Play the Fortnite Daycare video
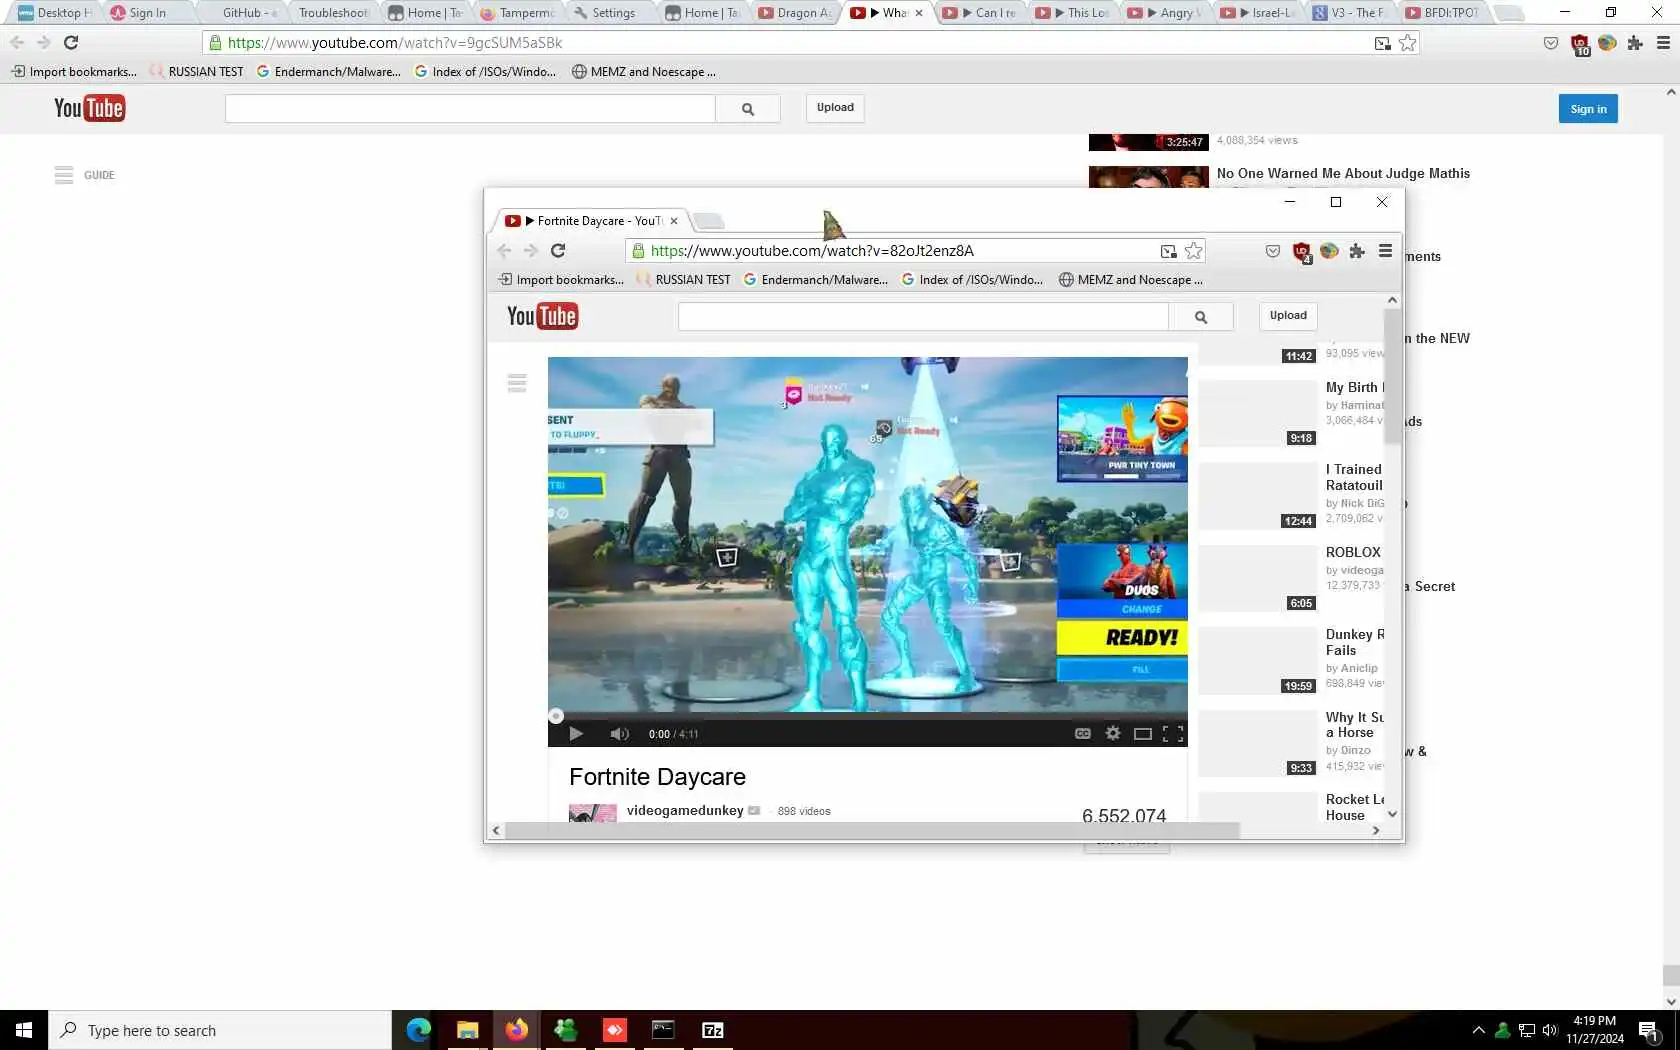 click(x=576, y=734)
